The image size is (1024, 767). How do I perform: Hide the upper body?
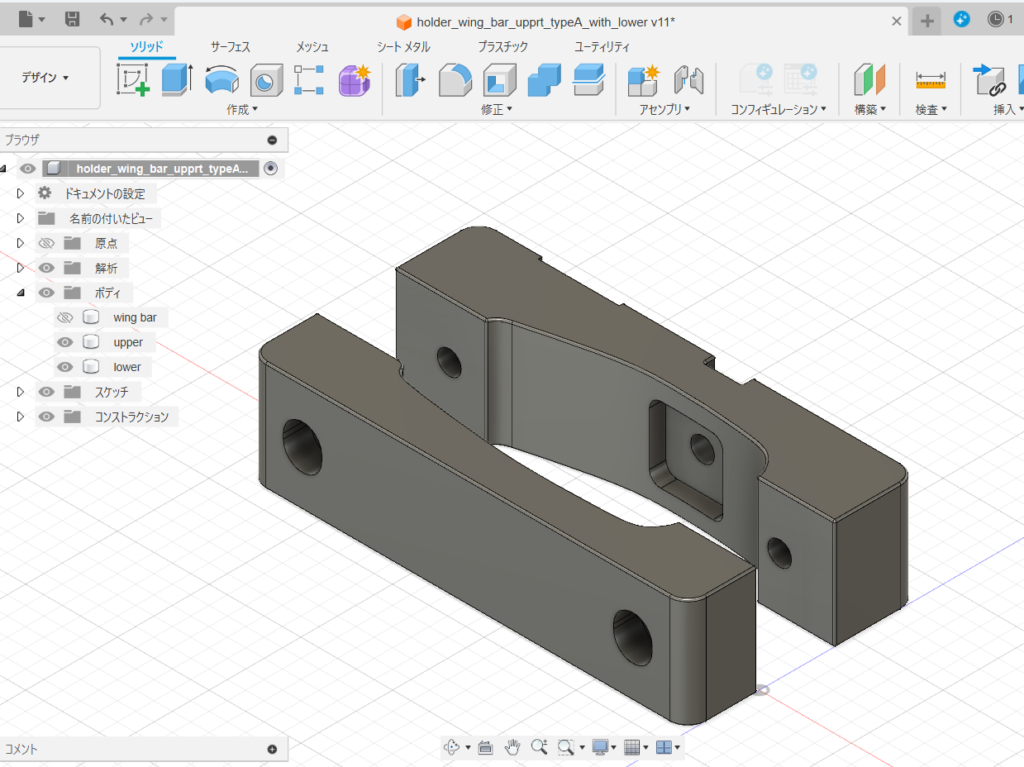coord(66,343)
